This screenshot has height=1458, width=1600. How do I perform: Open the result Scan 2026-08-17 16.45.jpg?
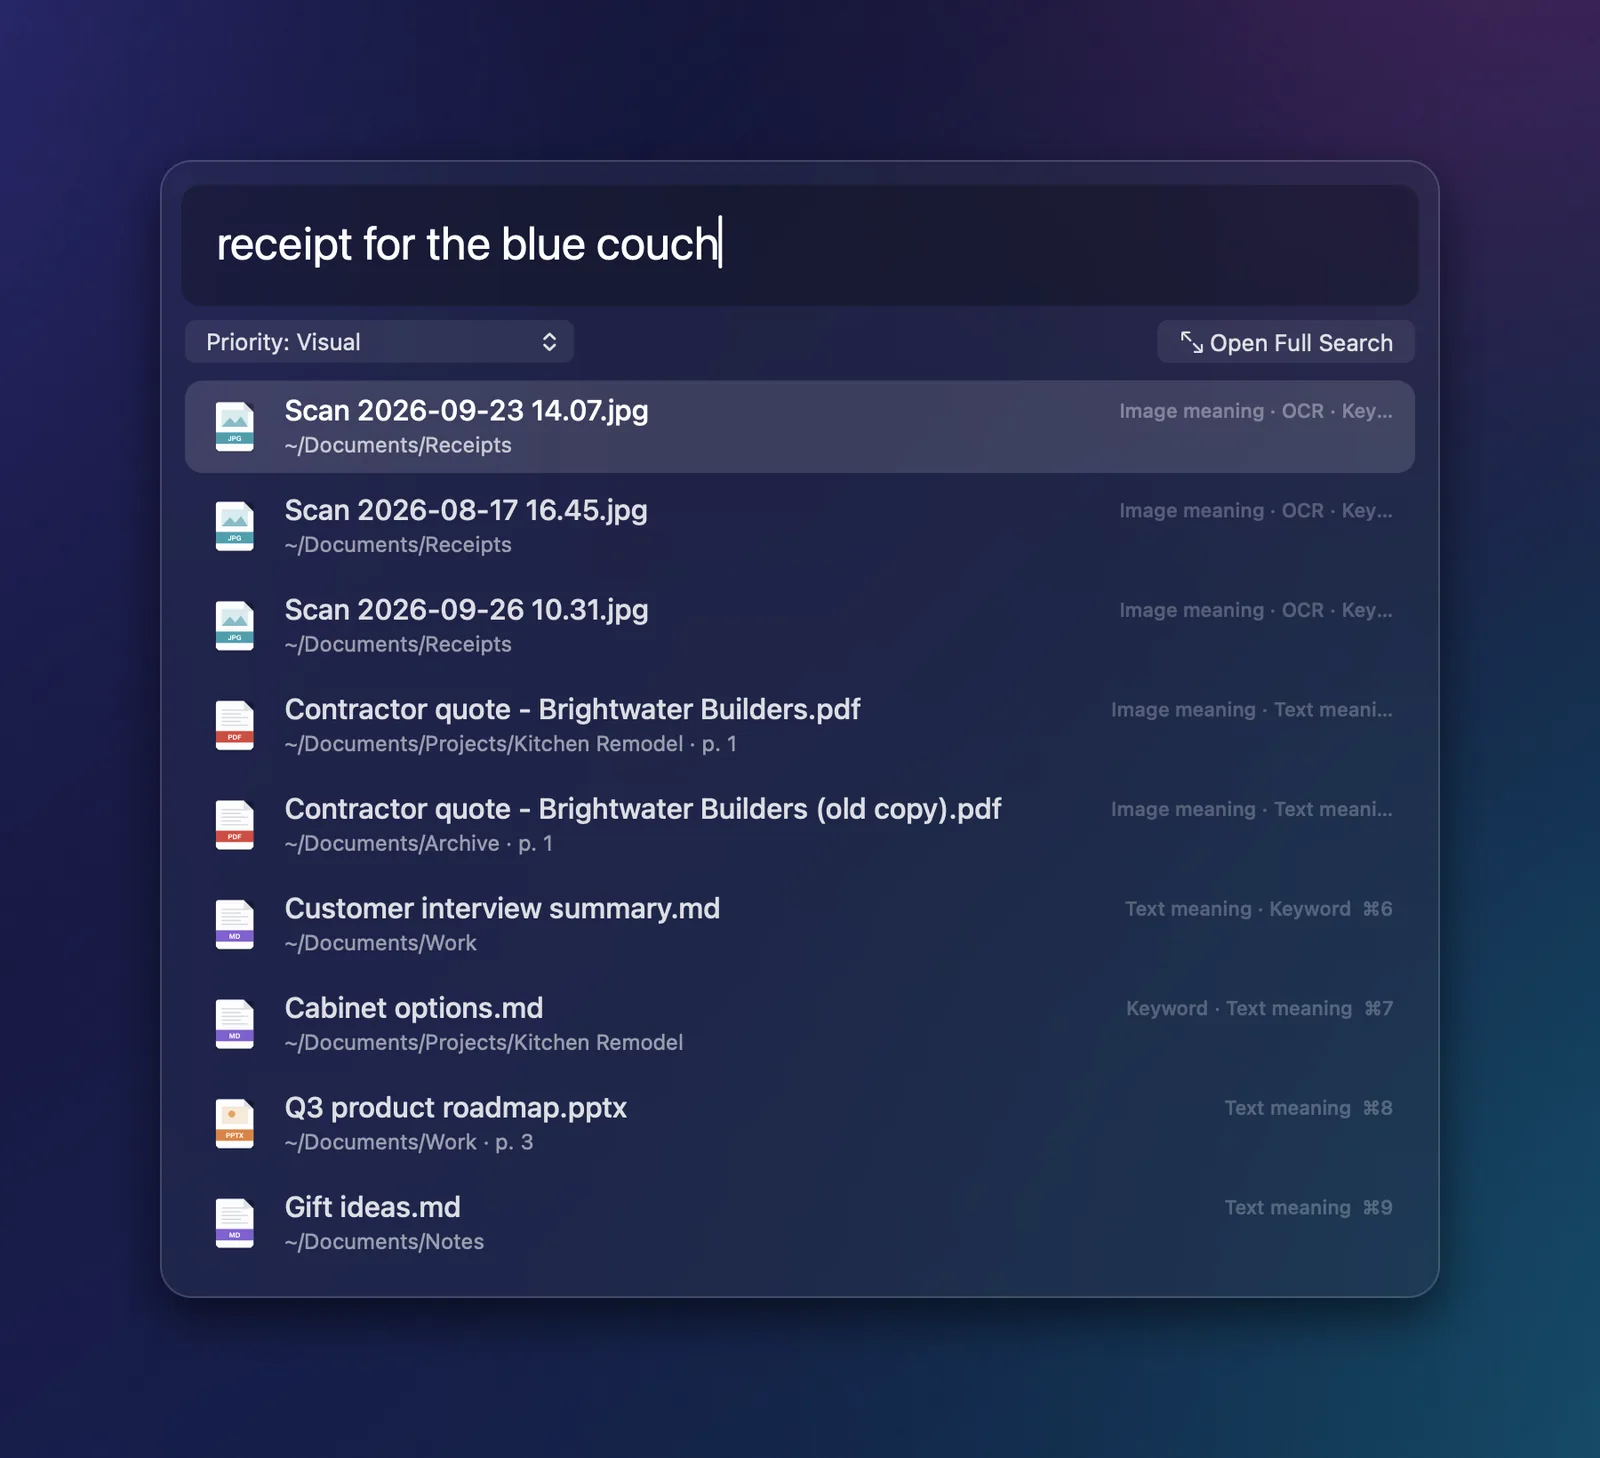pos(800,527)
